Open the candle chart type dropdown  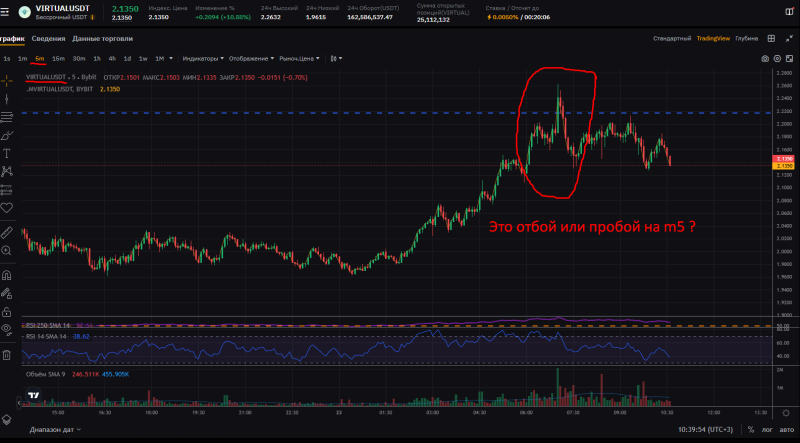click(x=336, y=59)
